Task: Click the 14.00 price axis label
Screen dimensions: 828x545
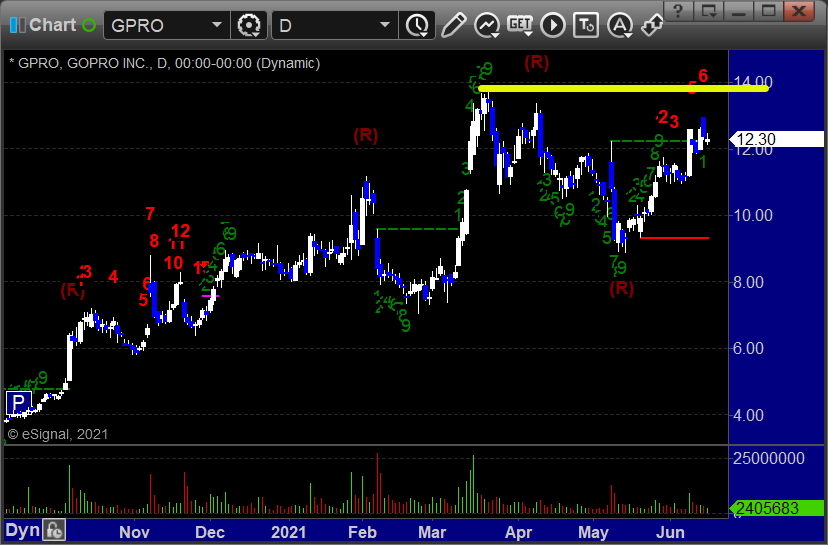Action: pyautogui.click(x=754, y=82)
